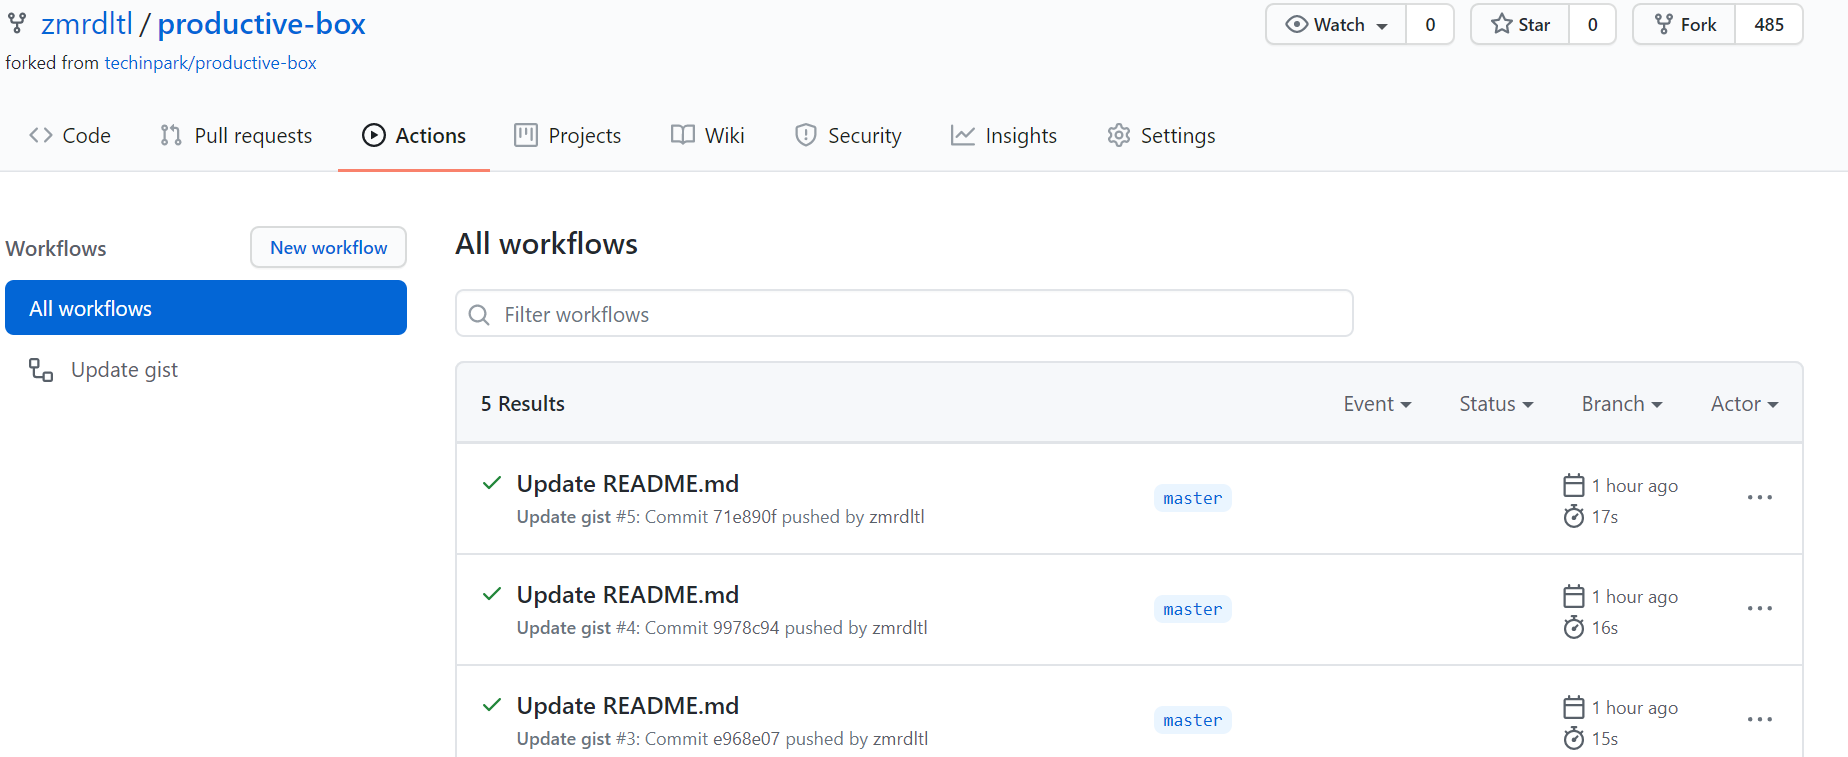
Task: Click the Insights graph icon
Action: [x=963, y=135]
